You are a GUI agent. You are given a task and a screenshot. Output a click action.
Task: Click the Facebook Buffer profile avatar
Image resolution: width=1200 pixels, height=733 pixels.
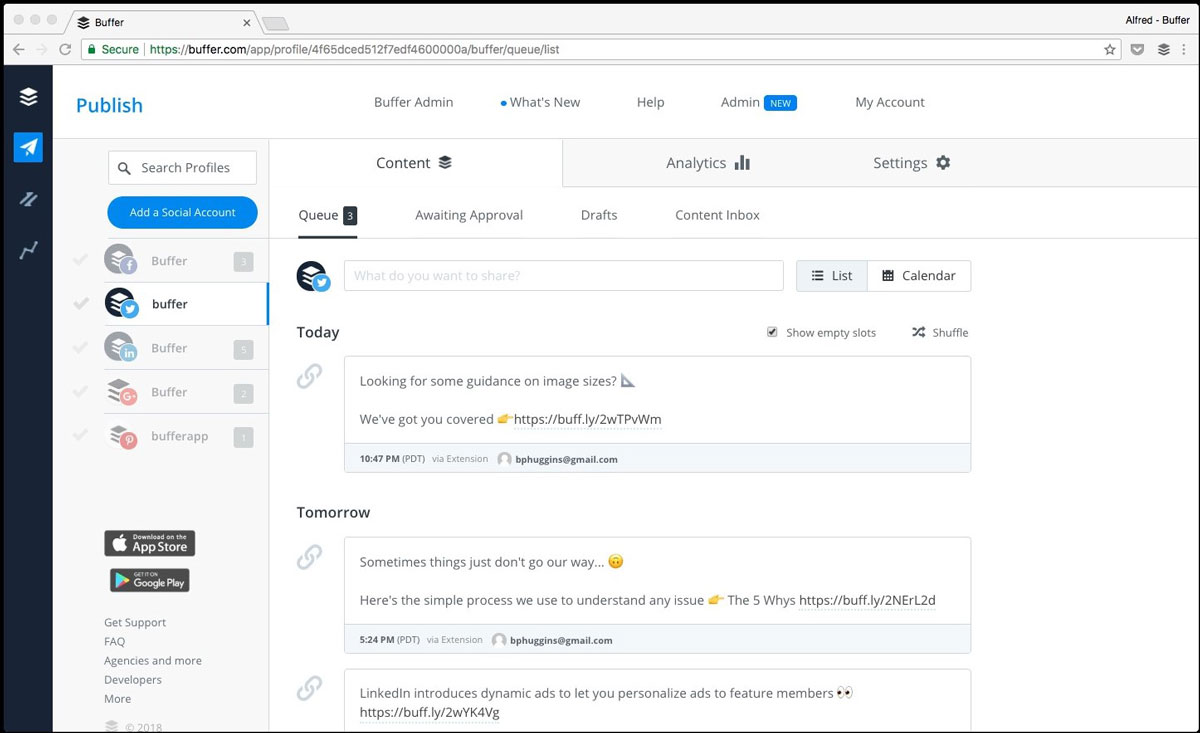(x=120, y=260)
